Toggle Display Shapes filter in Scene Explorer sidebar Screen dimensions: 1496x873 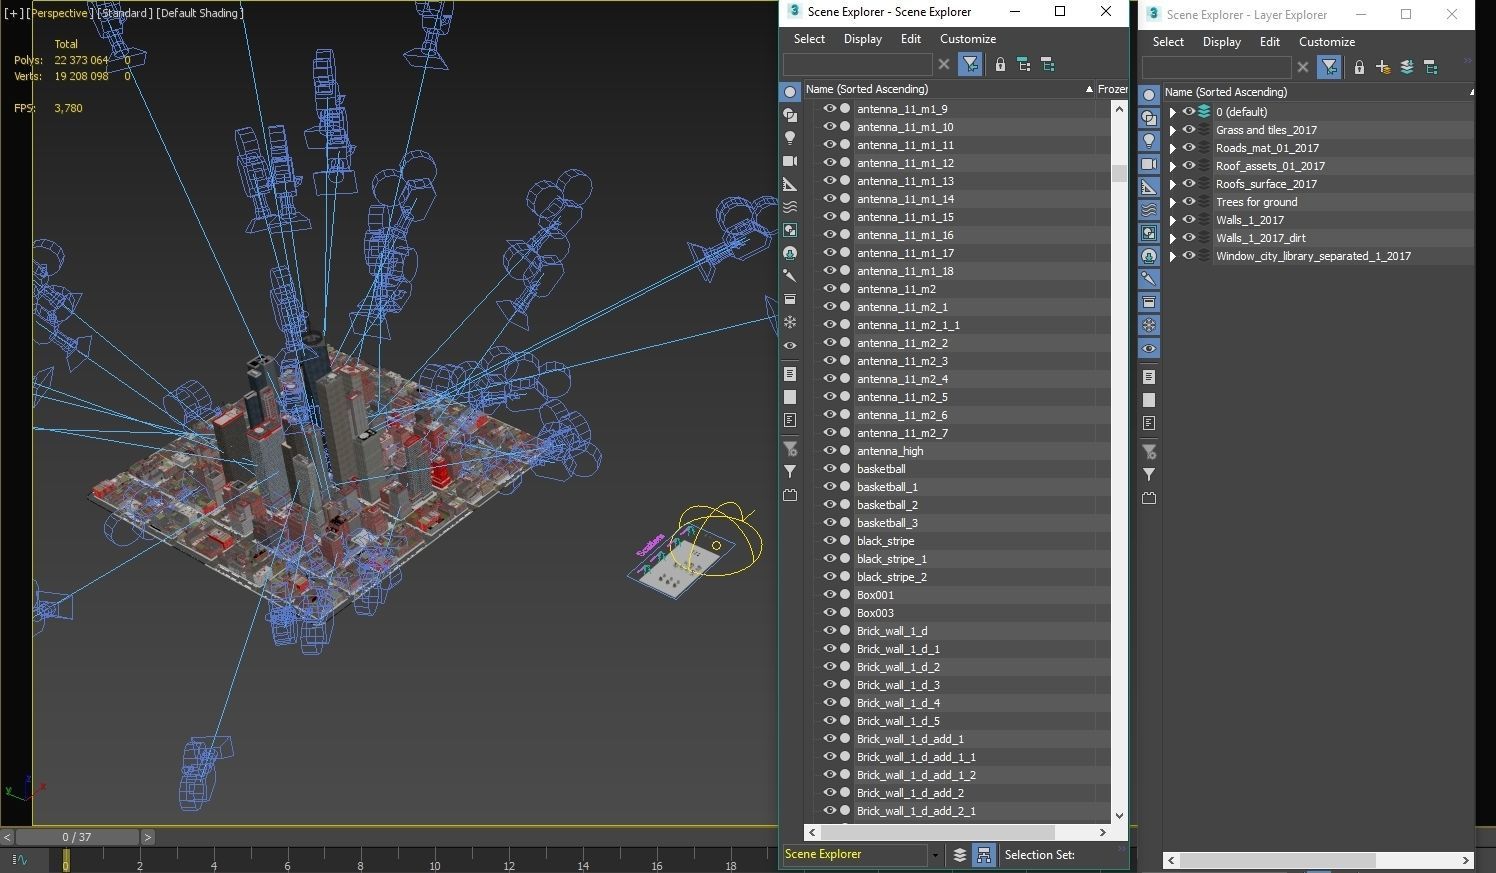pyautogui.click(x=790, y=115)
